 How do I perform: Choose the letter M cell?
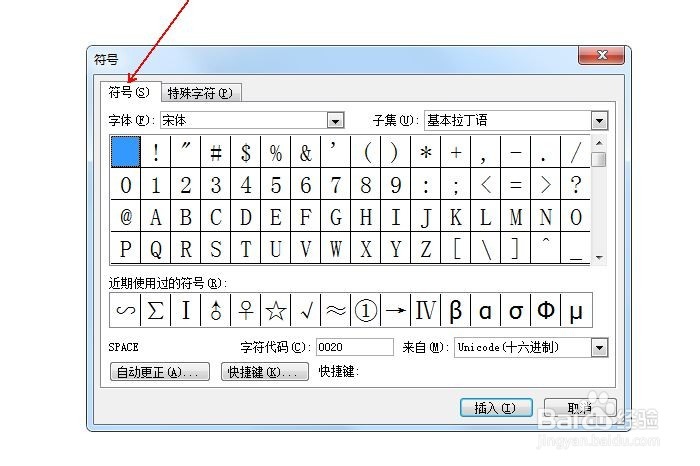pos(516,216)
